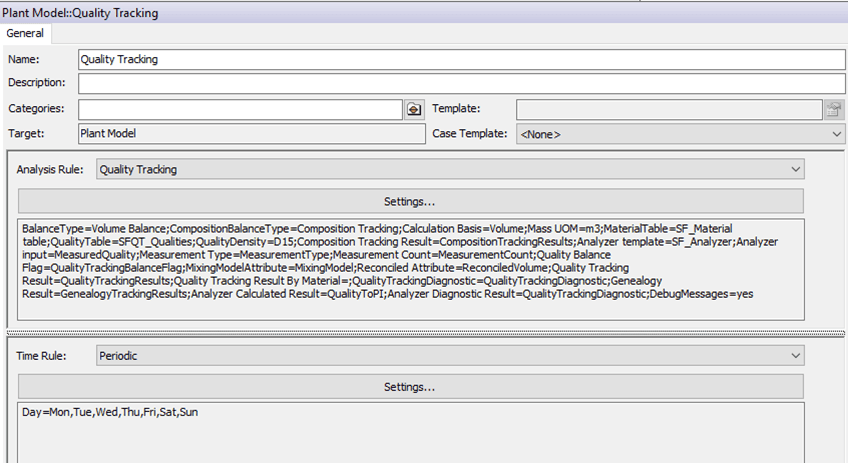
Task: Switch to the General tab
Action: click(x=25, y=34)
